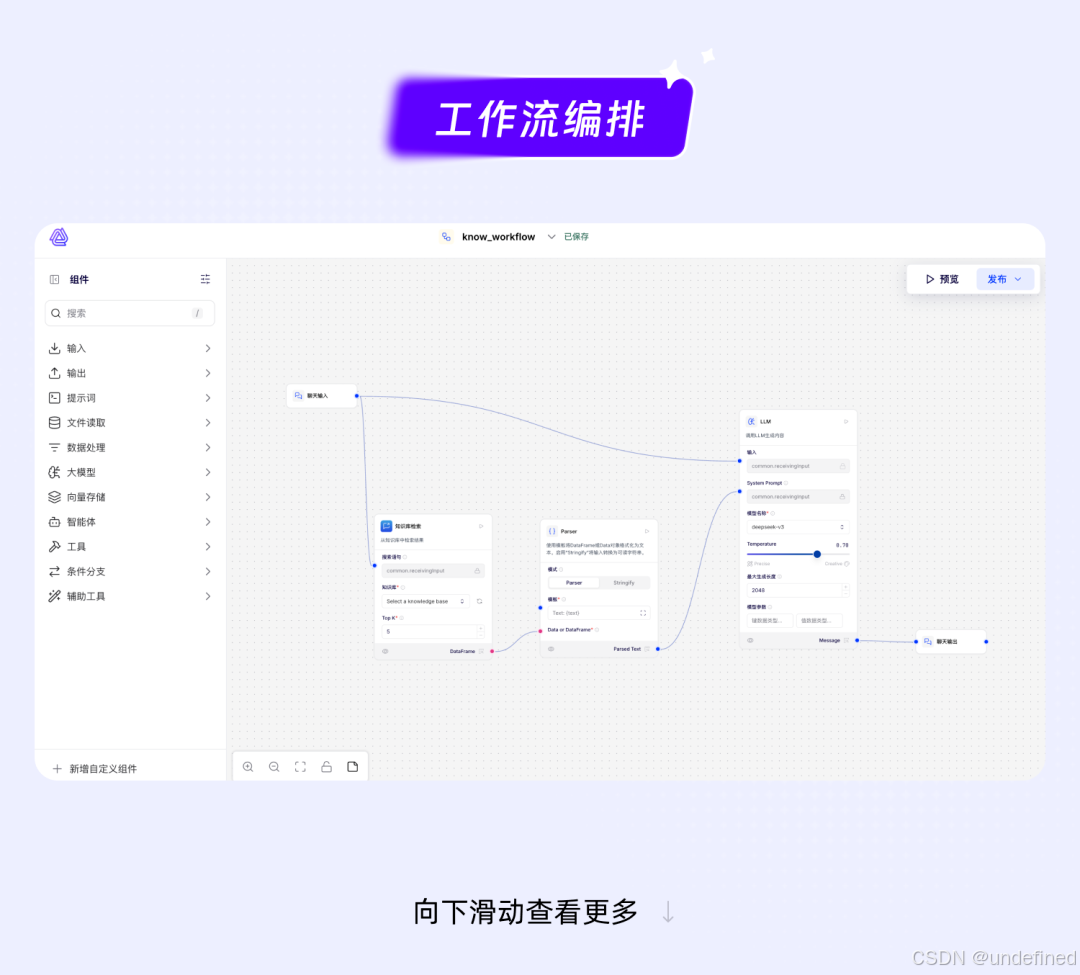Refresh the knowledge base list icon

tap(479, 601)
